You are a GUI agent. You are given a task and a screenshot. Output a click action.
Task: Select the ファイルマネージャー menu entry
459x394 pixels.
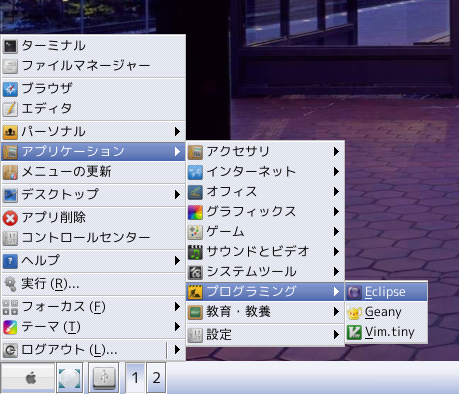93,66
